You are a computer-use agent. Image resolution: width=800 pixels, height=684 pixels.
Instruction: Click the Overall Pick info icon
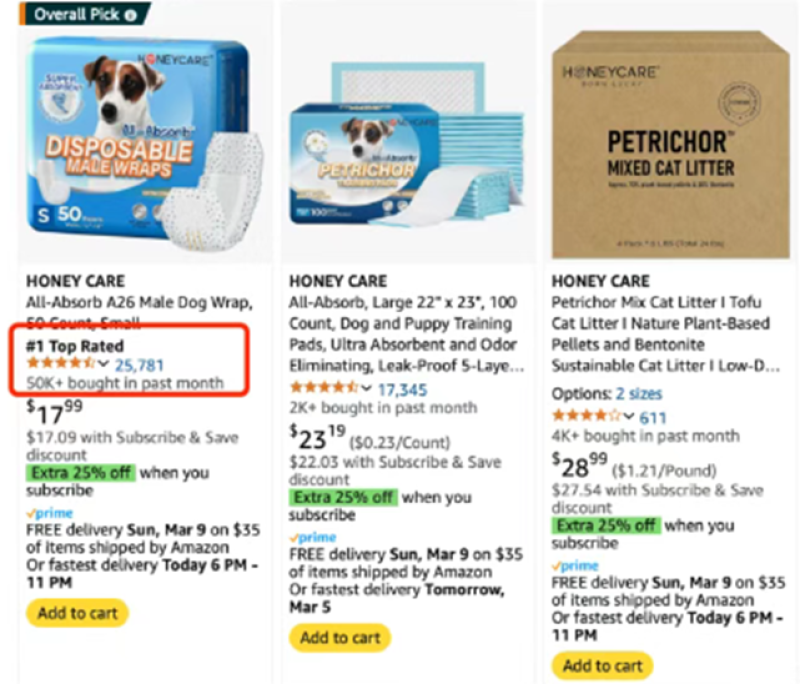pos(131,15)
